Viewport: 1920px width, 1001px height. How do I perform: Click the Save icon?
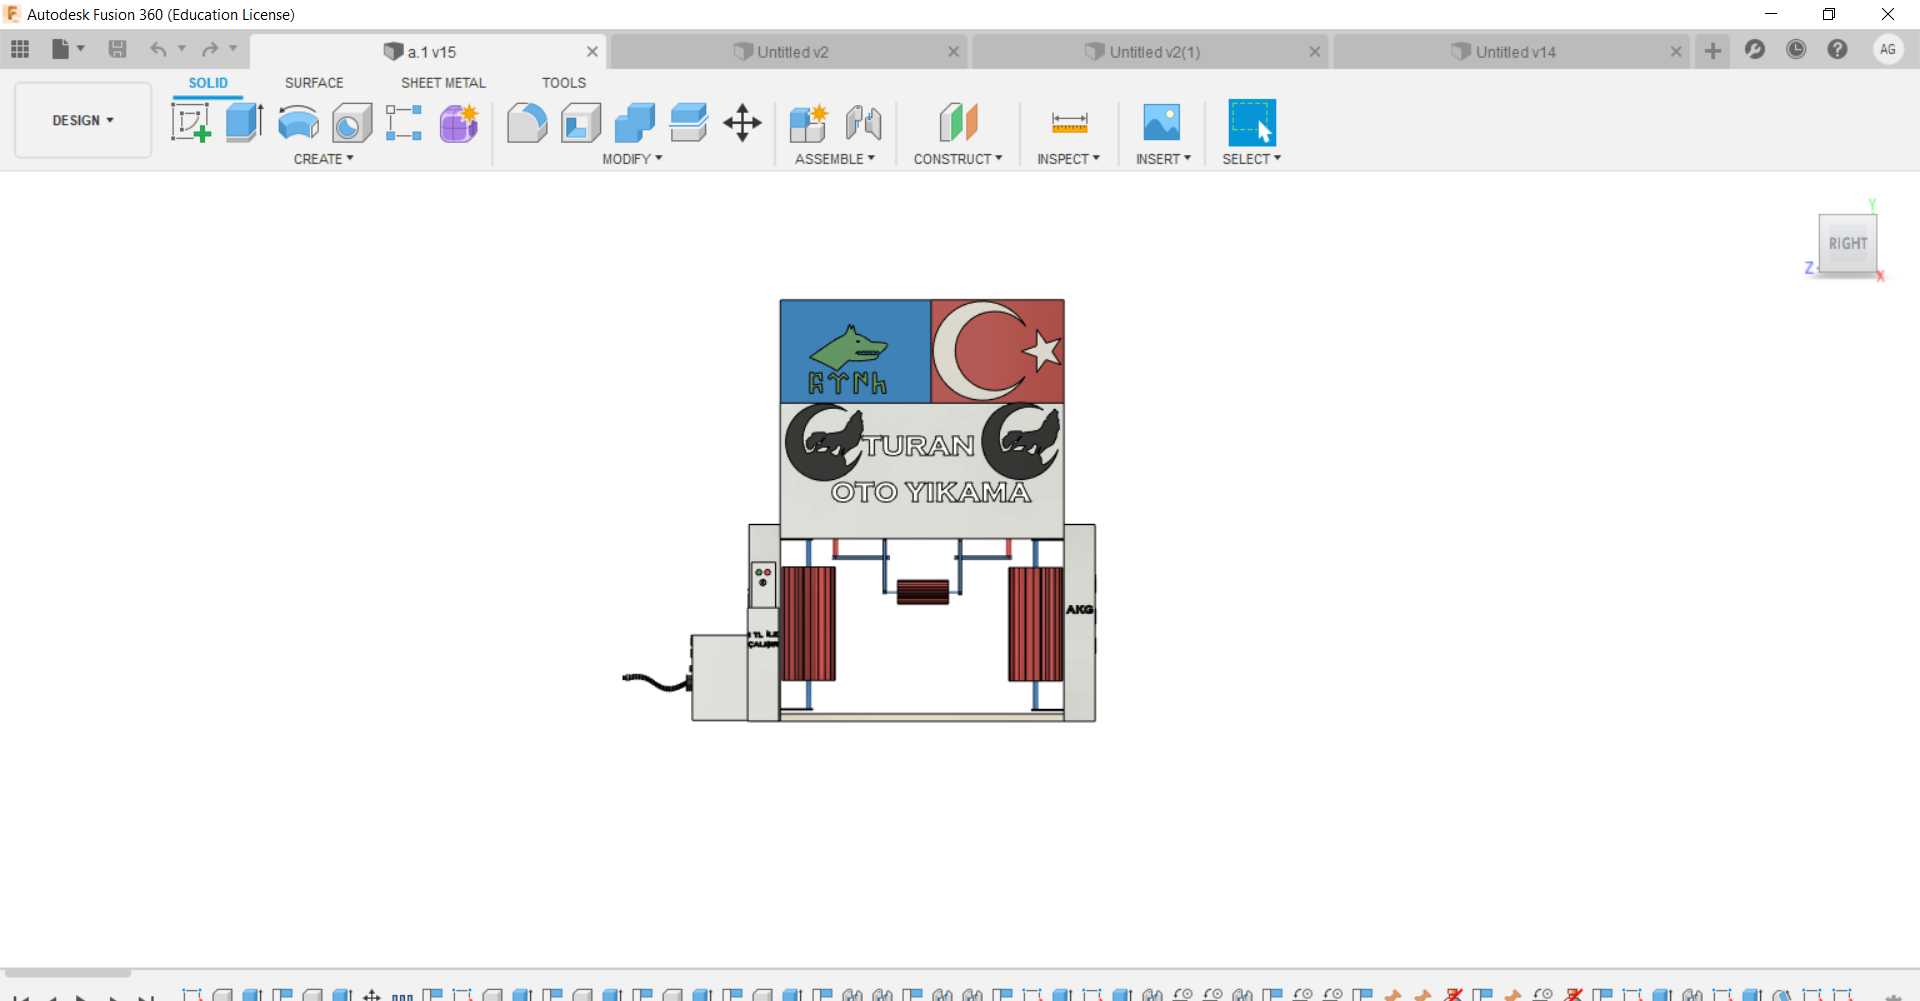tap(117, 49)
